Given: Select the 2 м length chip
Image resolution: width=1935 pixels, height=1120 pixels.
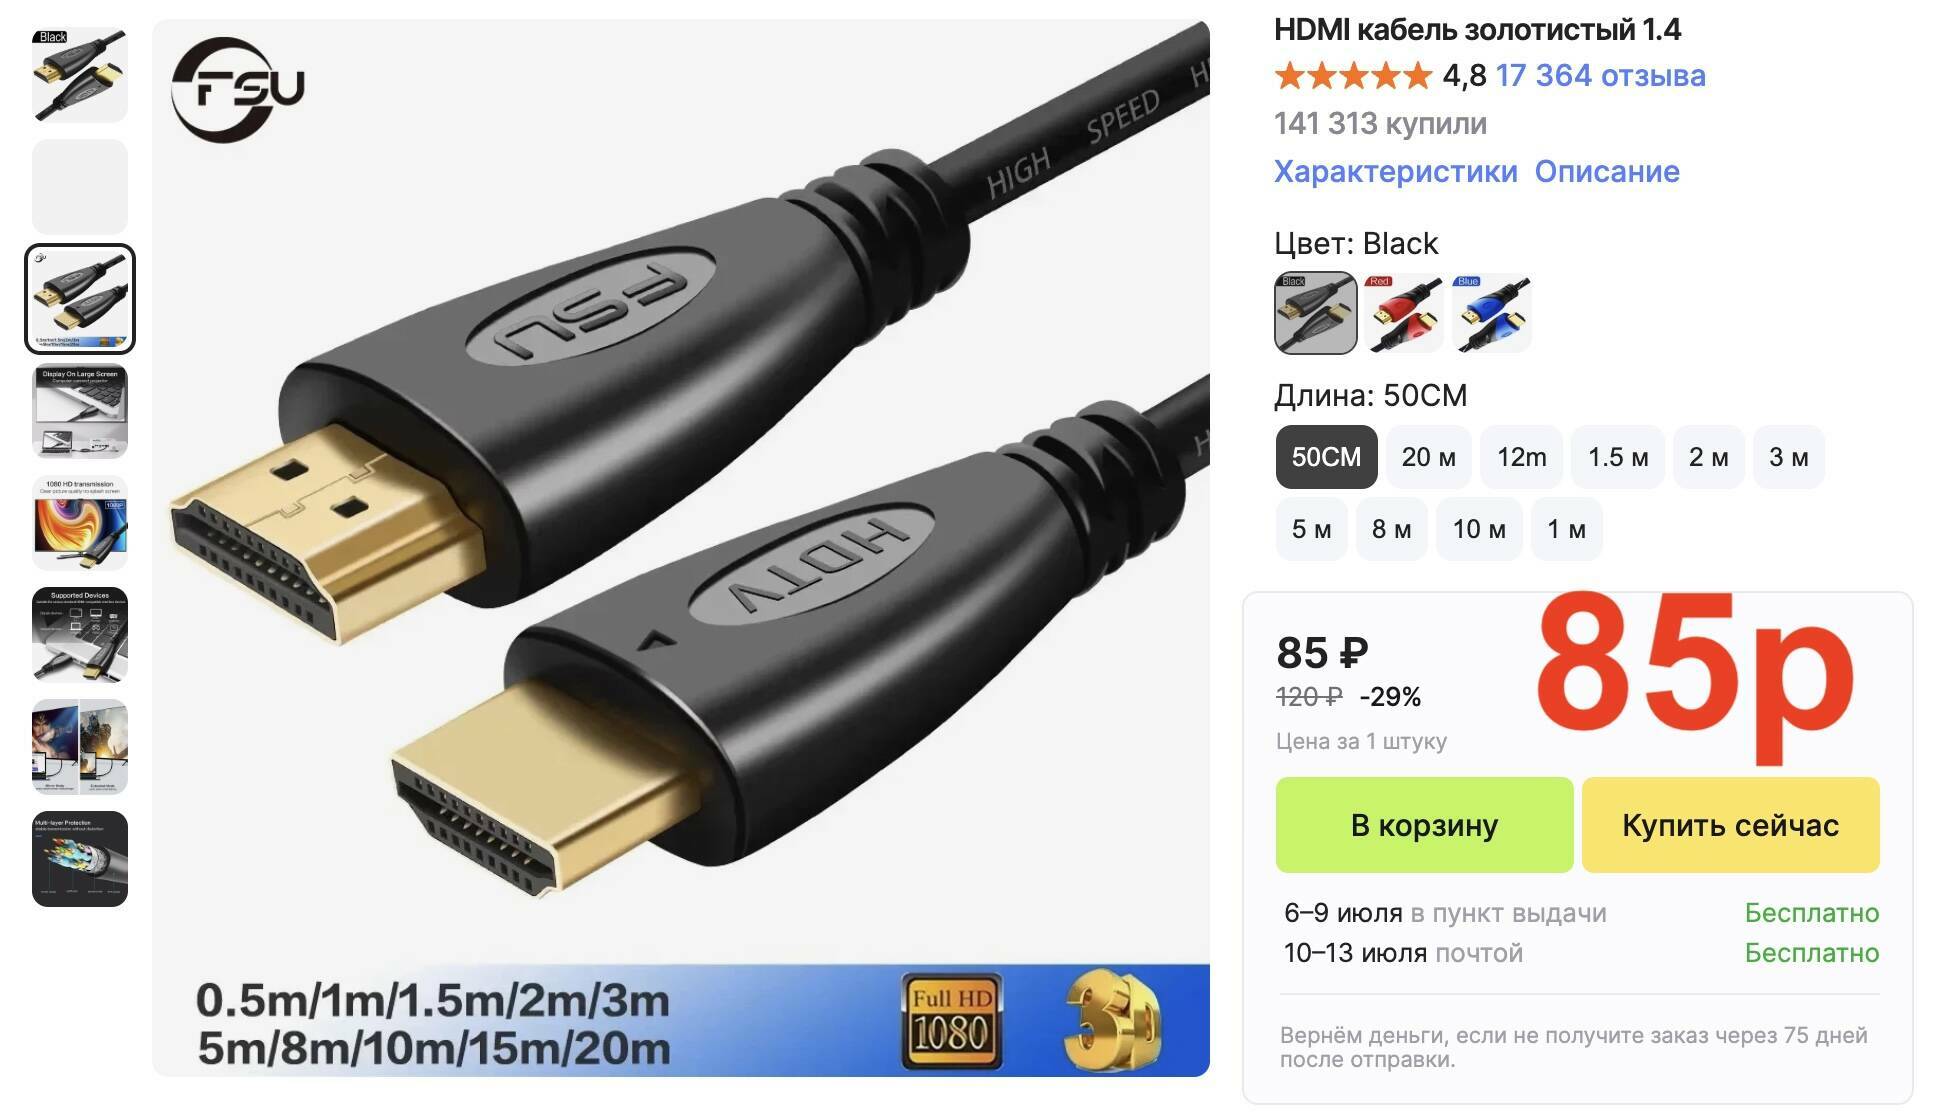Looking at the screenshot, I should coord(1709,457).
